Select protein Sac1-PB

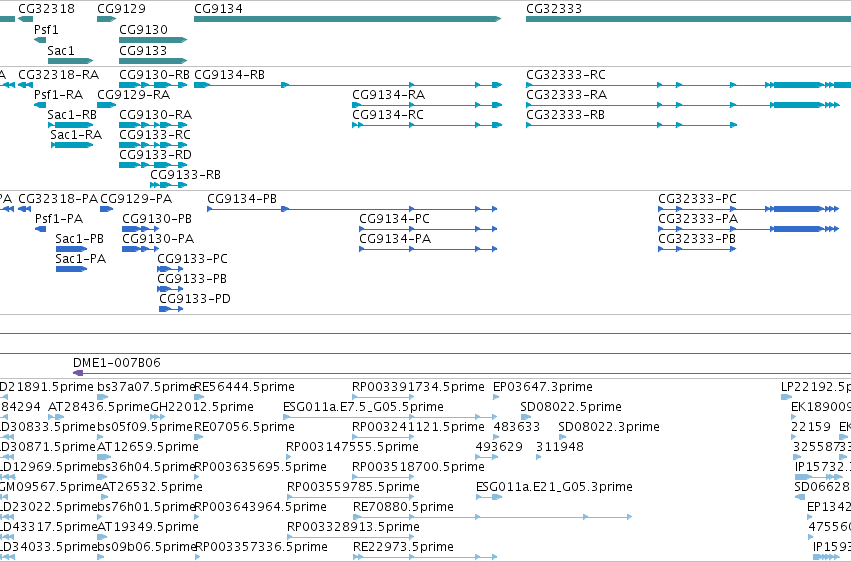(79, 239)
